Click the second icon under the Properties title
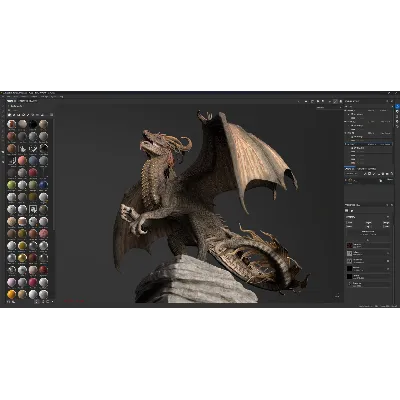Viewport: 400px width, 400px height. [x=352, y=211]
